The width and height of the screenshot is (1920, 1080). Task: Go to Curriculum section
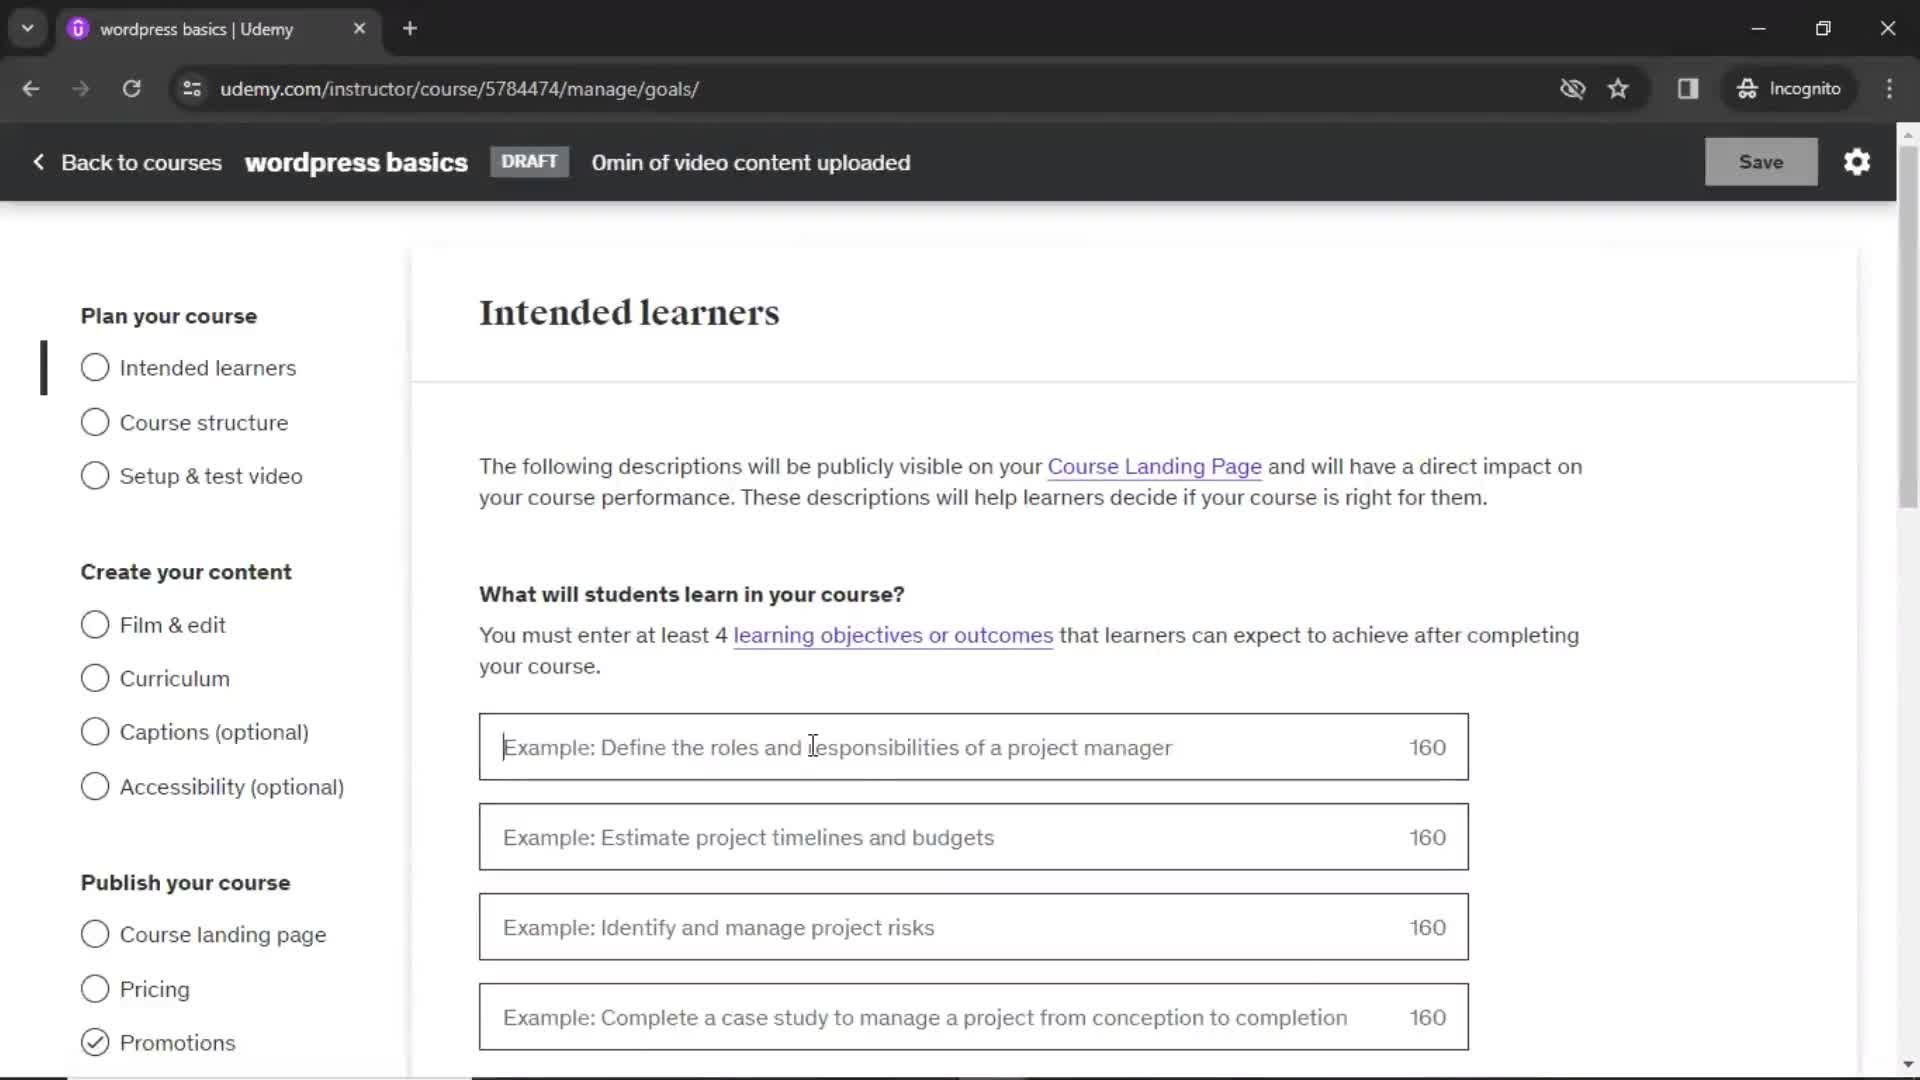[x=175, y=679]
